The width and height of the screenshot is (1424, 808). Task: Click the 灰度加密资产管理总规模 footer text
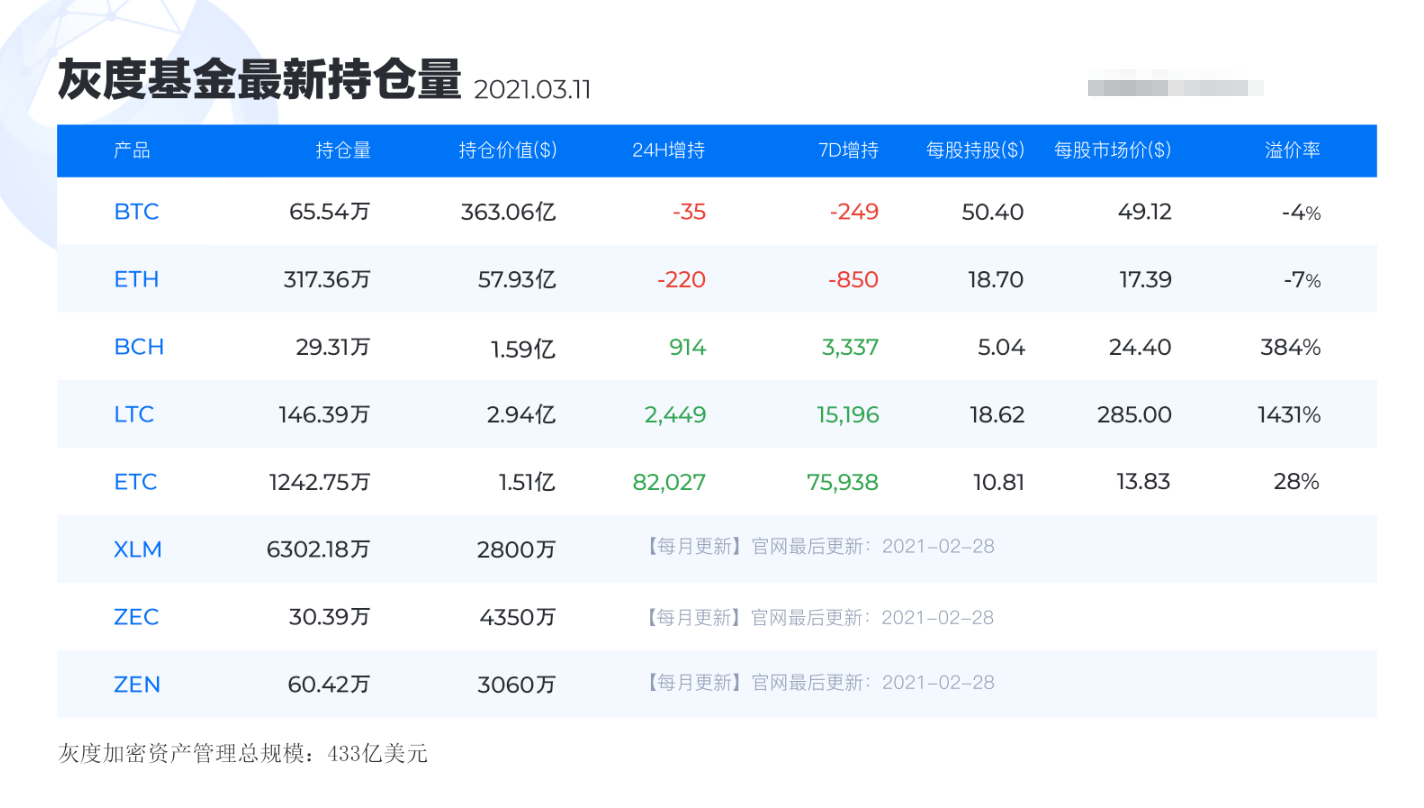point(243,753)
